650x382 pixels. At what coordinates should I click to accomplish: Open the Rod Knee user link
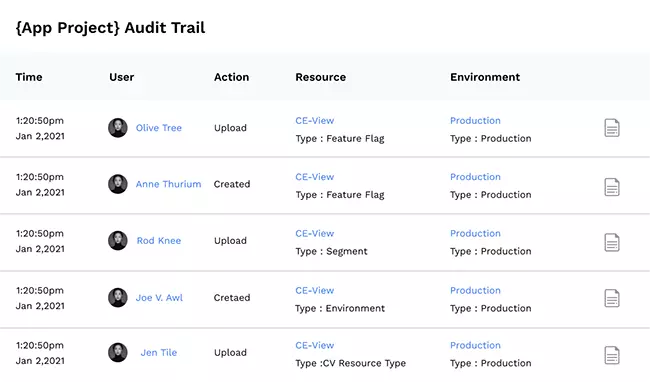159,241
